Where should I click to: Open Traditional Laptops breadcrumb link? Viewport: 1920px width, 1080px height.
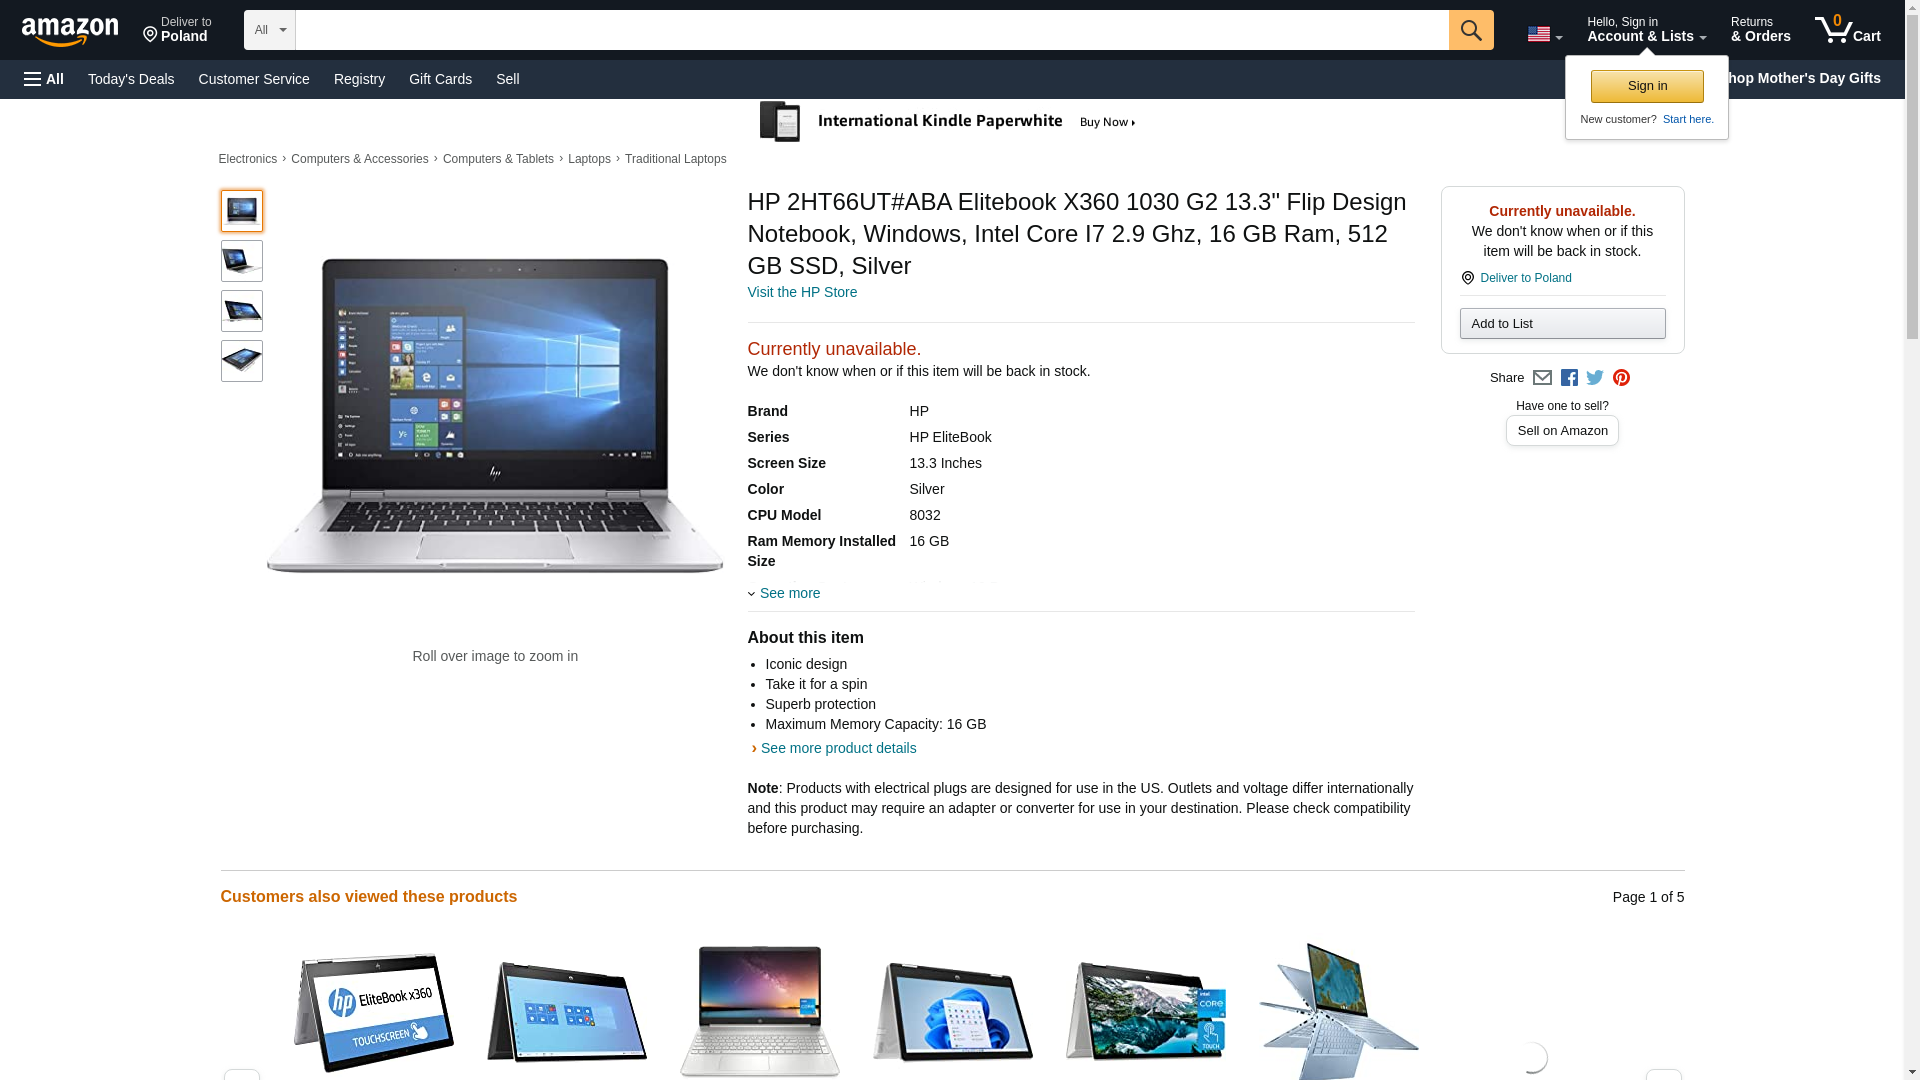pyautogui.click(x=676, y=159)
